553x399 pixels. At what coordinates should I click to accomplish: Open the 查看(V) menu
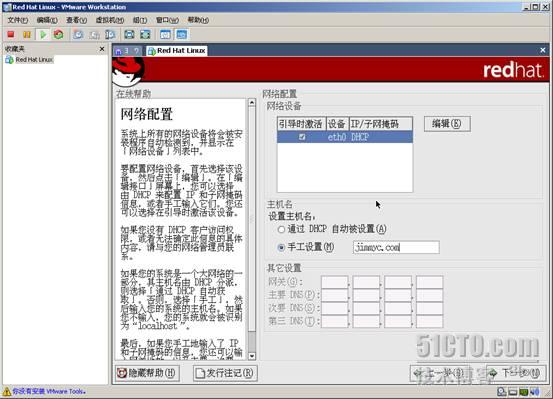click(x=77, y=20)
